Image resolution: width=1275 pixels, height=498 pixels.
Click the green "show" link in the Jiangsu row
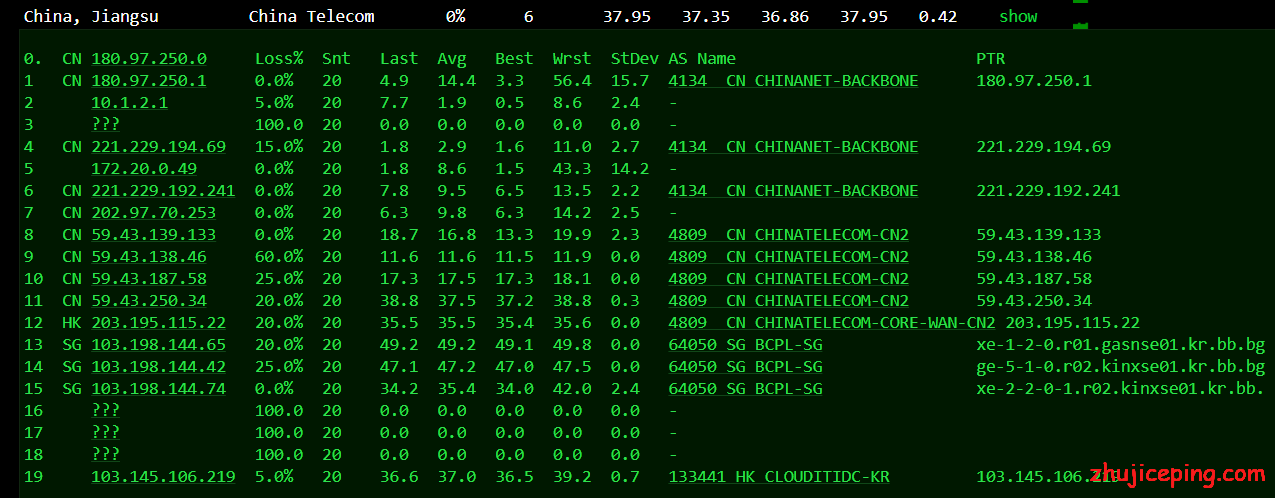pyautogui.click(x=1018, y=16)
